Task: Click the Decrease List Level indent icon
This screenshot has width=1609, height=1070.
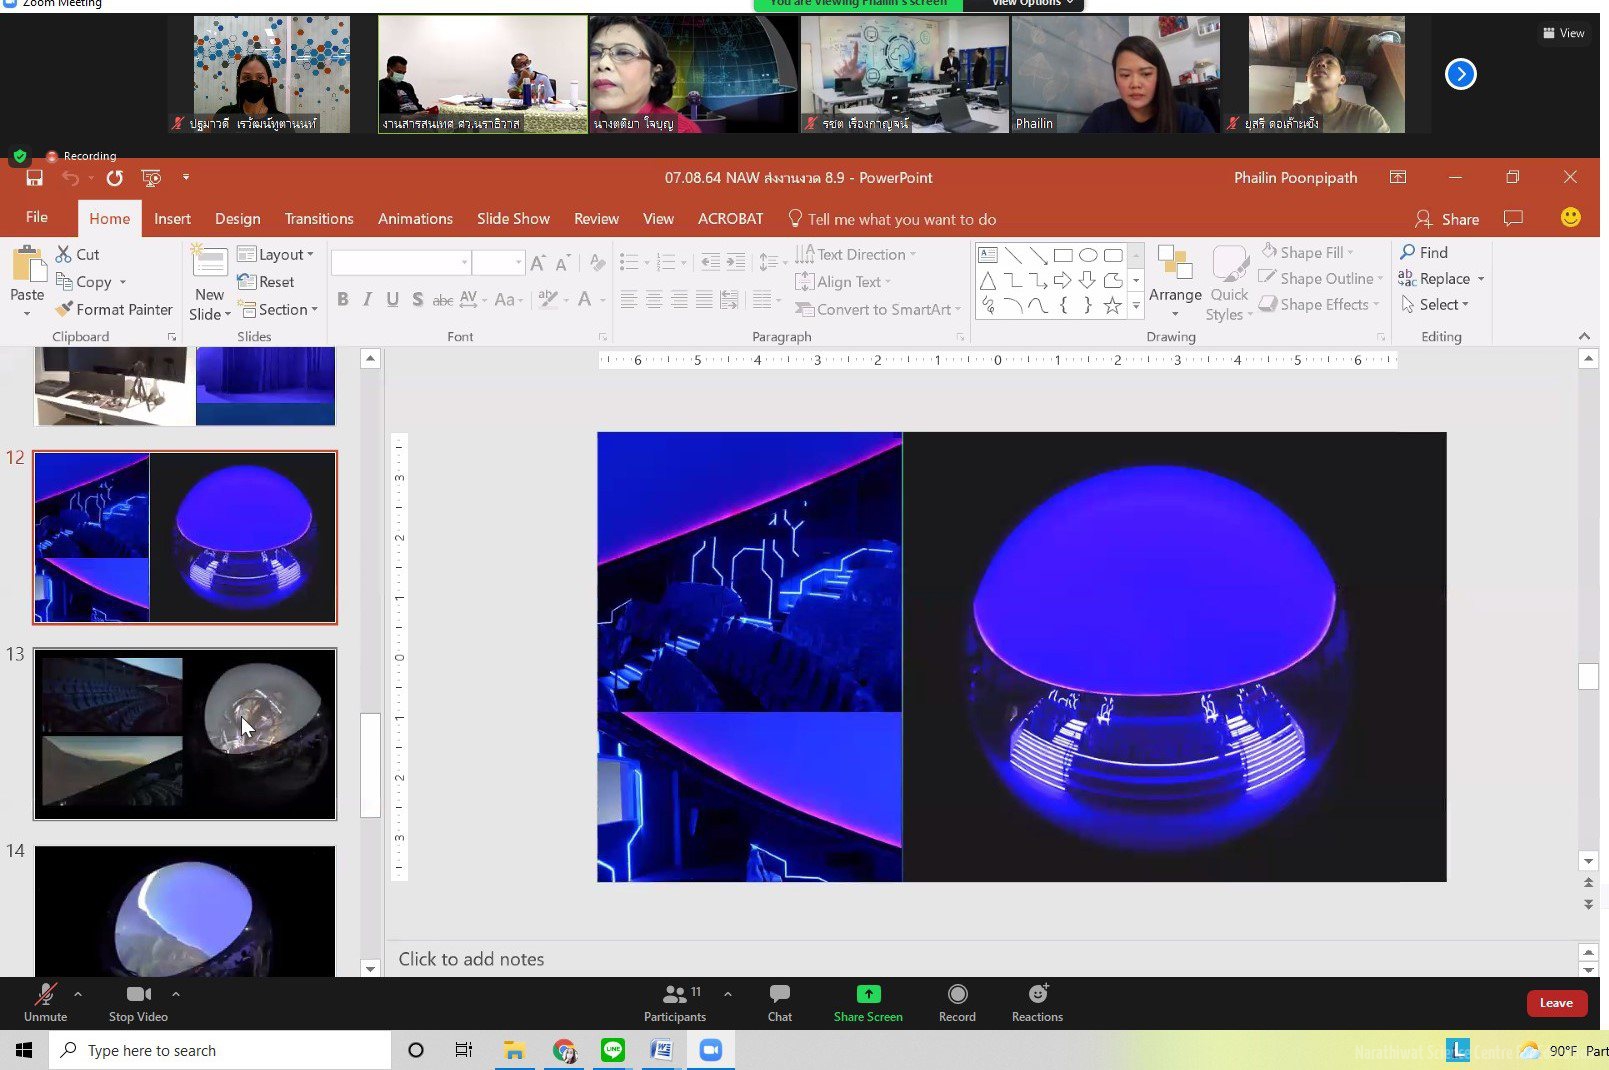Action: click(x=710, y=262)
